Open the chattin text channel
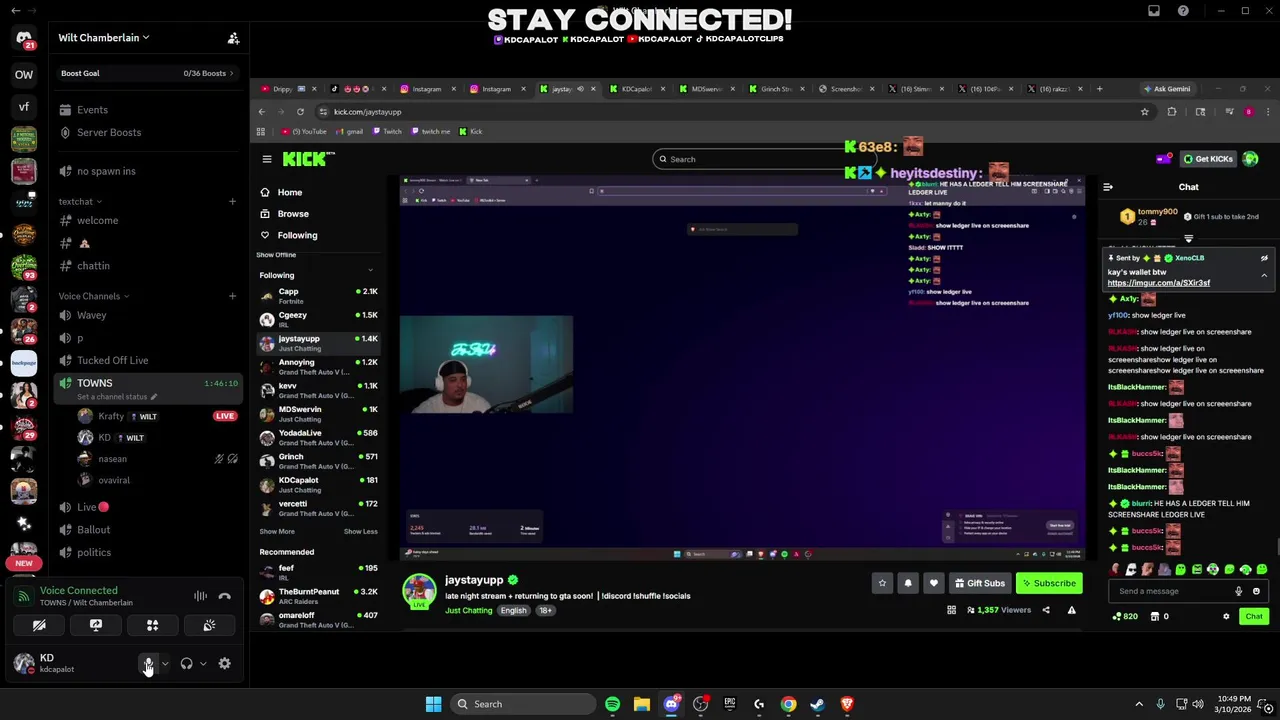 pyautogui.click(x=147, y=266)
